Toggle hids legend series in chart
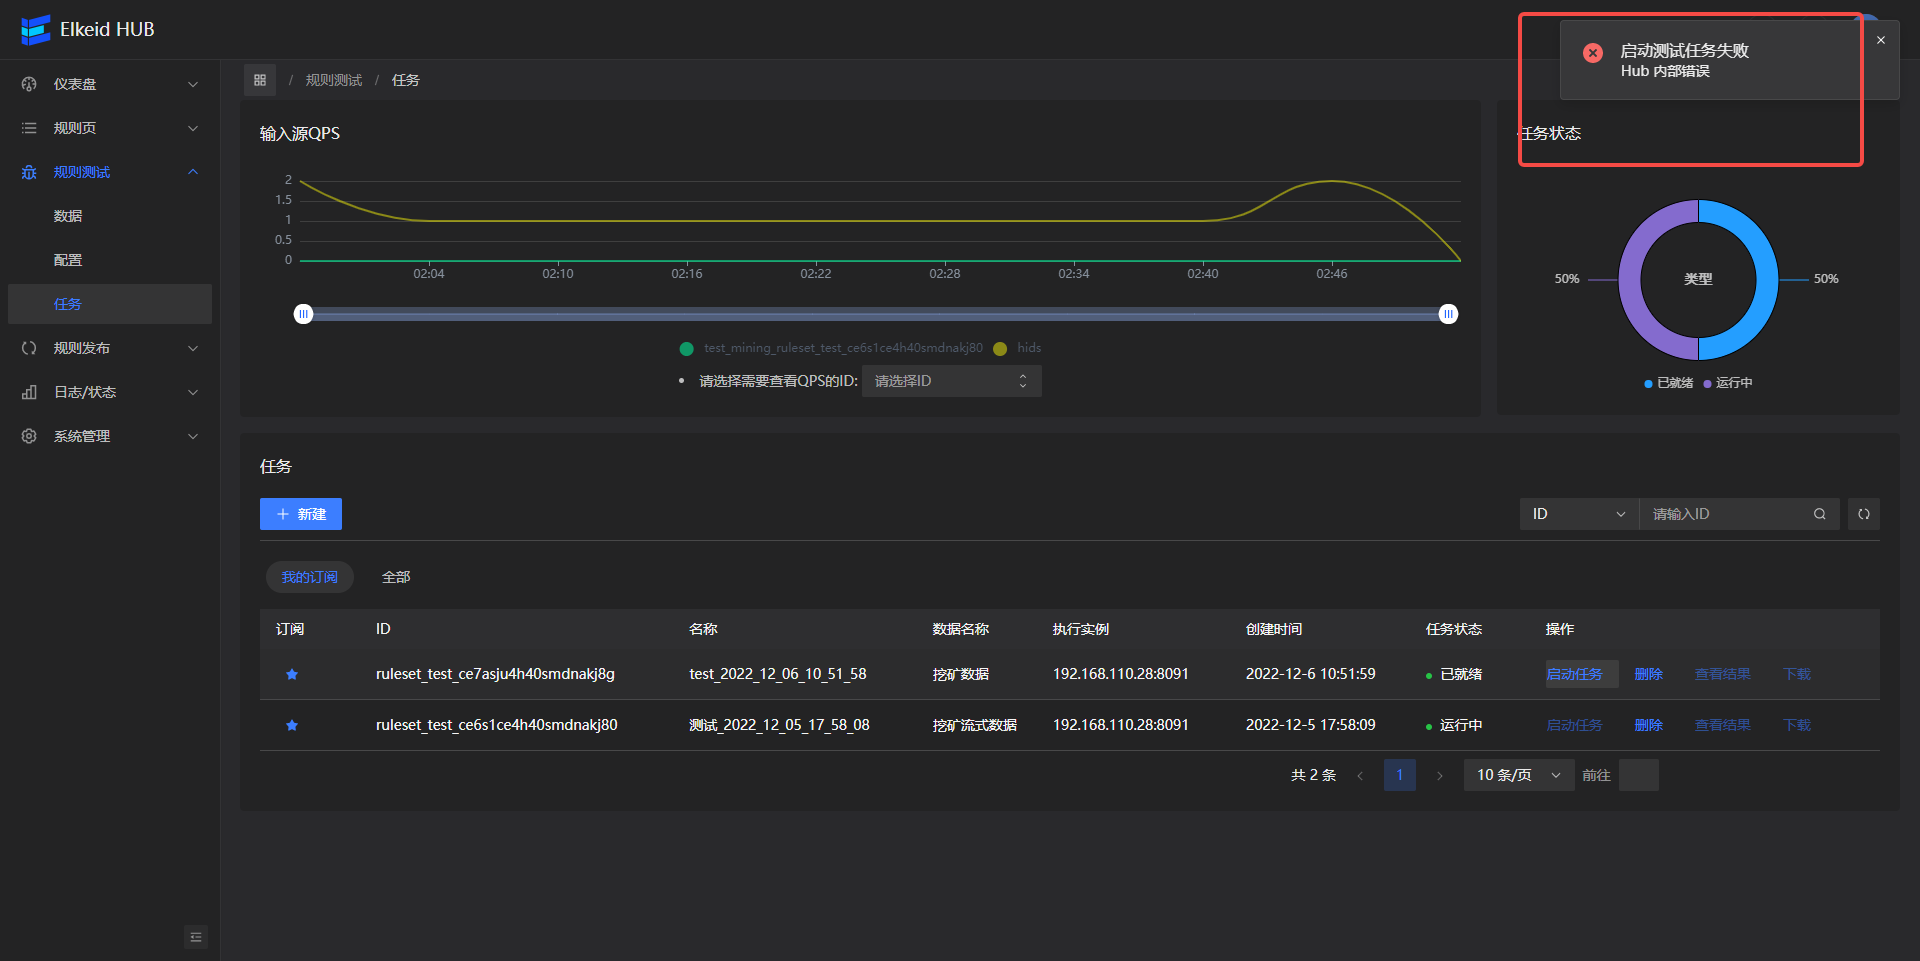 tap(1018, 348)
